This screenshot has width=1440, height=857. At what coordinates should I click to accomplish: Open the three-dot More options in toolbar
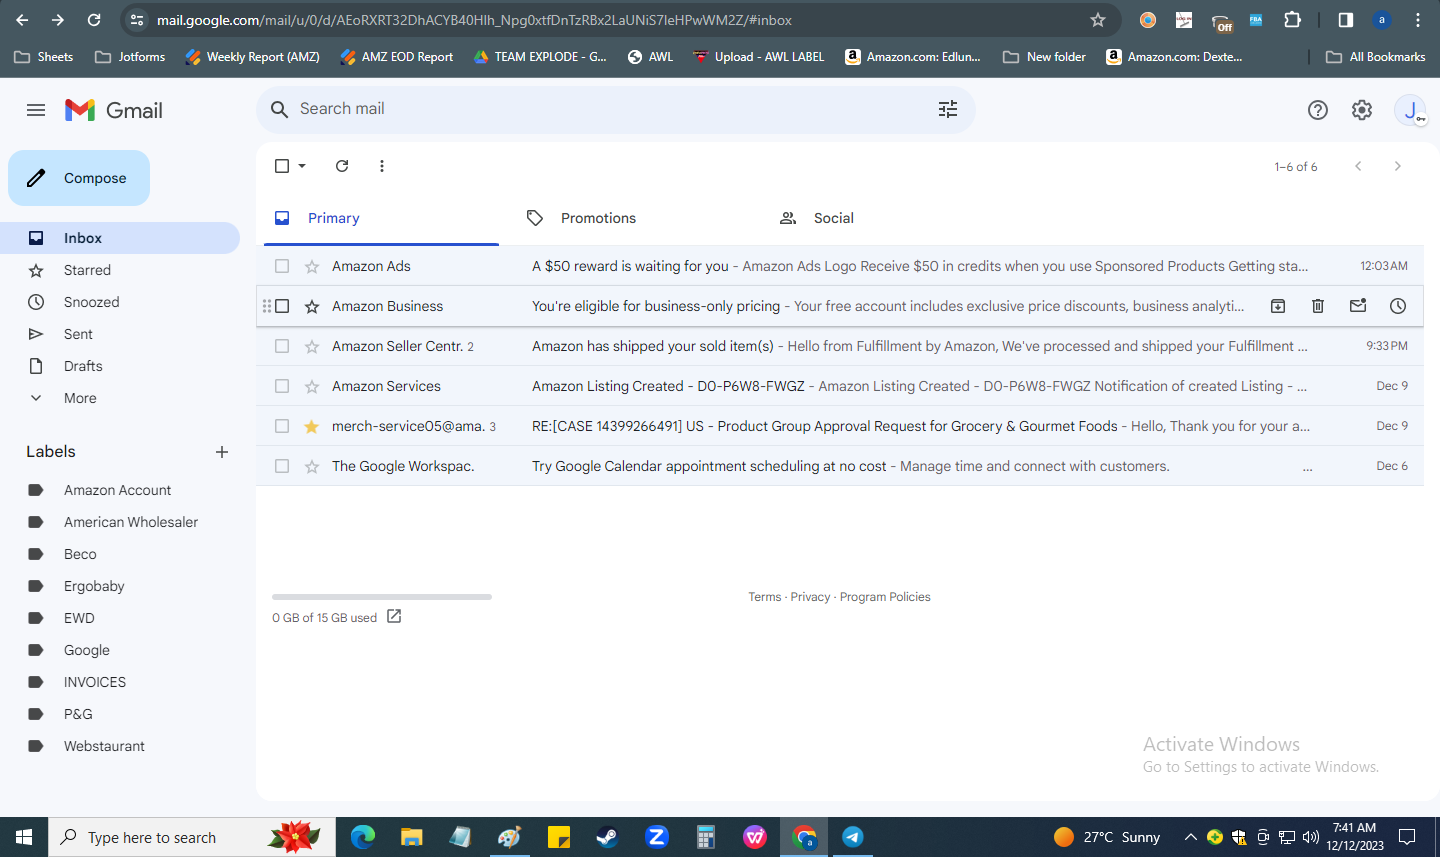(382, 166)
